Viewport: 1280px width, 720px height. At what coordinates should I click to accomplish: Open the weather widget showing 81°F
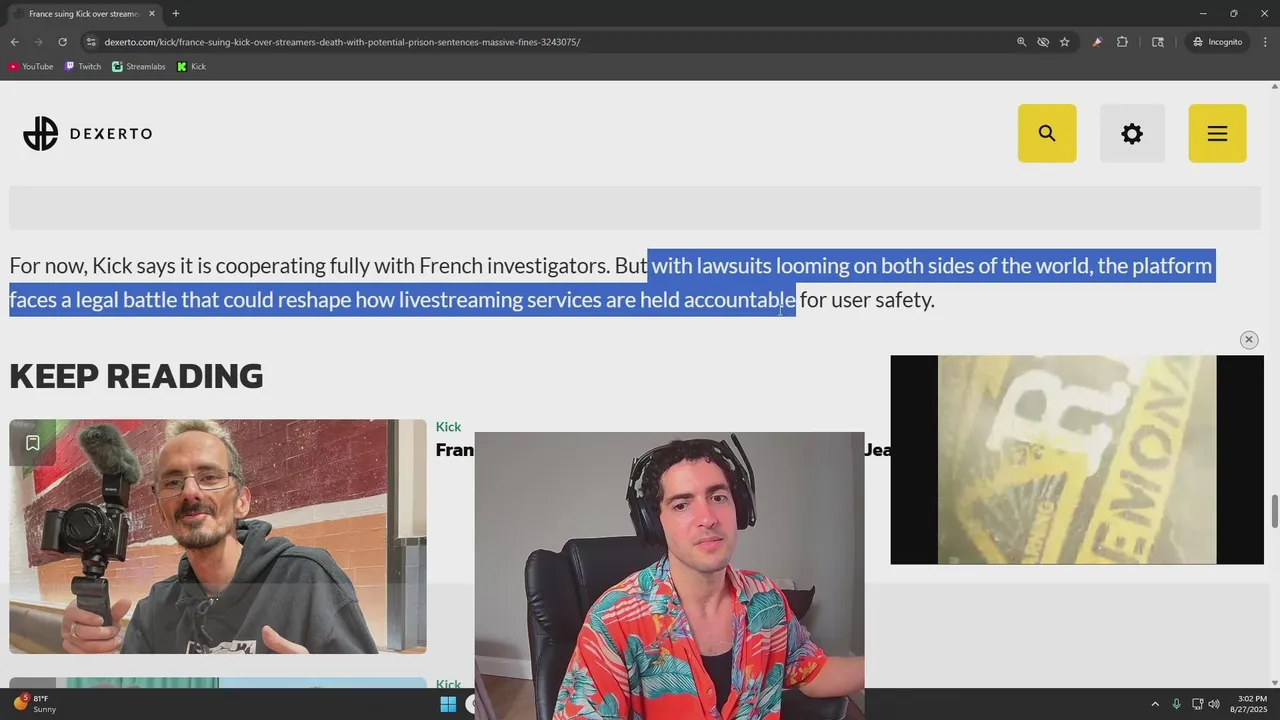pyautogui.click(x=35, y=704)
